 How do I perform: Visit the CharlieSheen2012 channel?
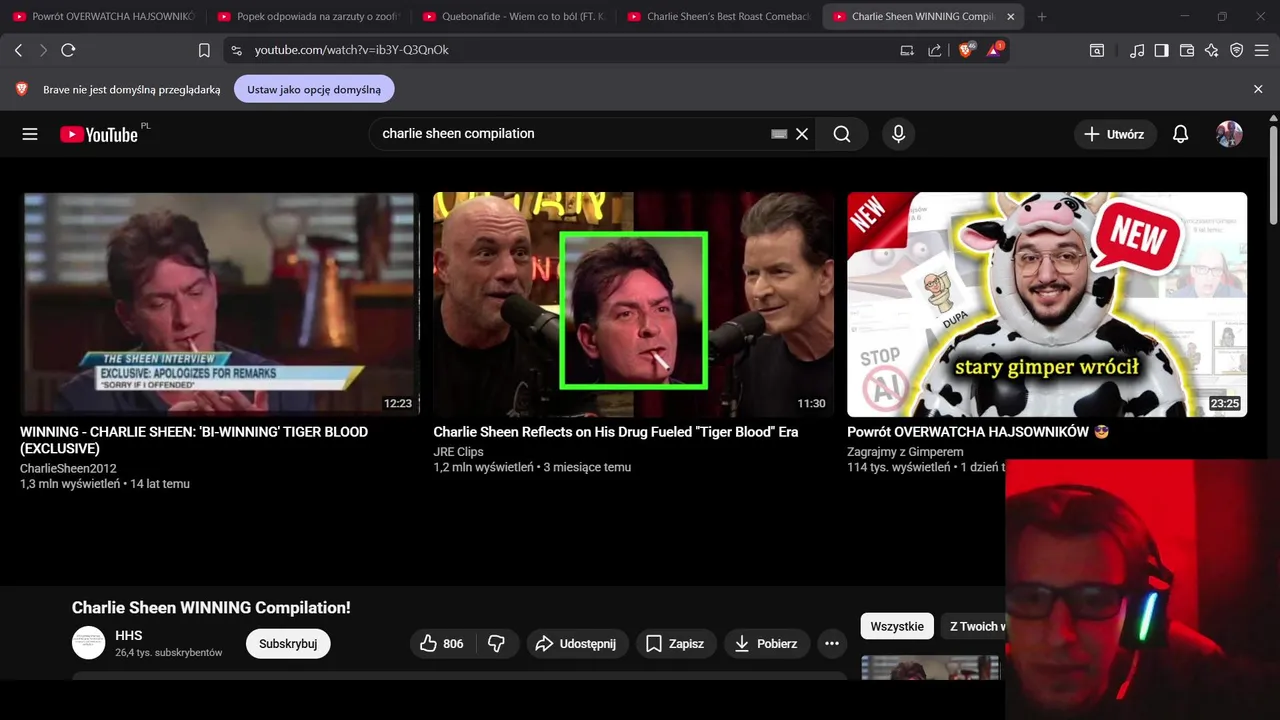[68, 468]
